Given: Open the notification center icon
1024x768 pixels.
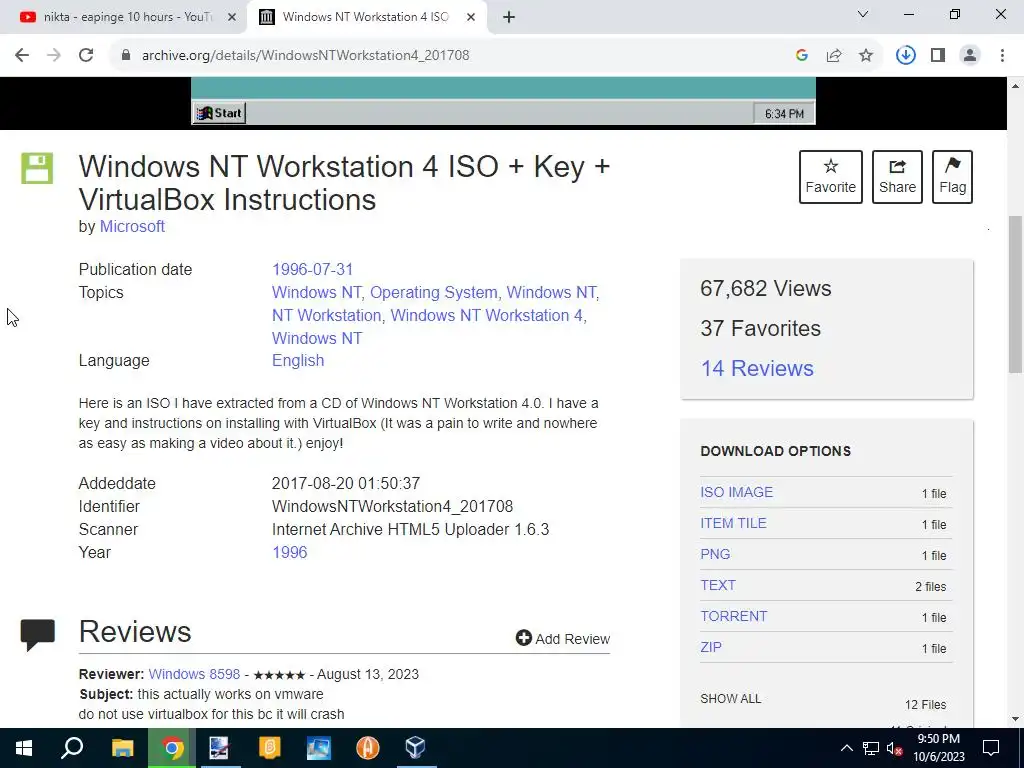Looking at the screenshot, I should [991, 748].
